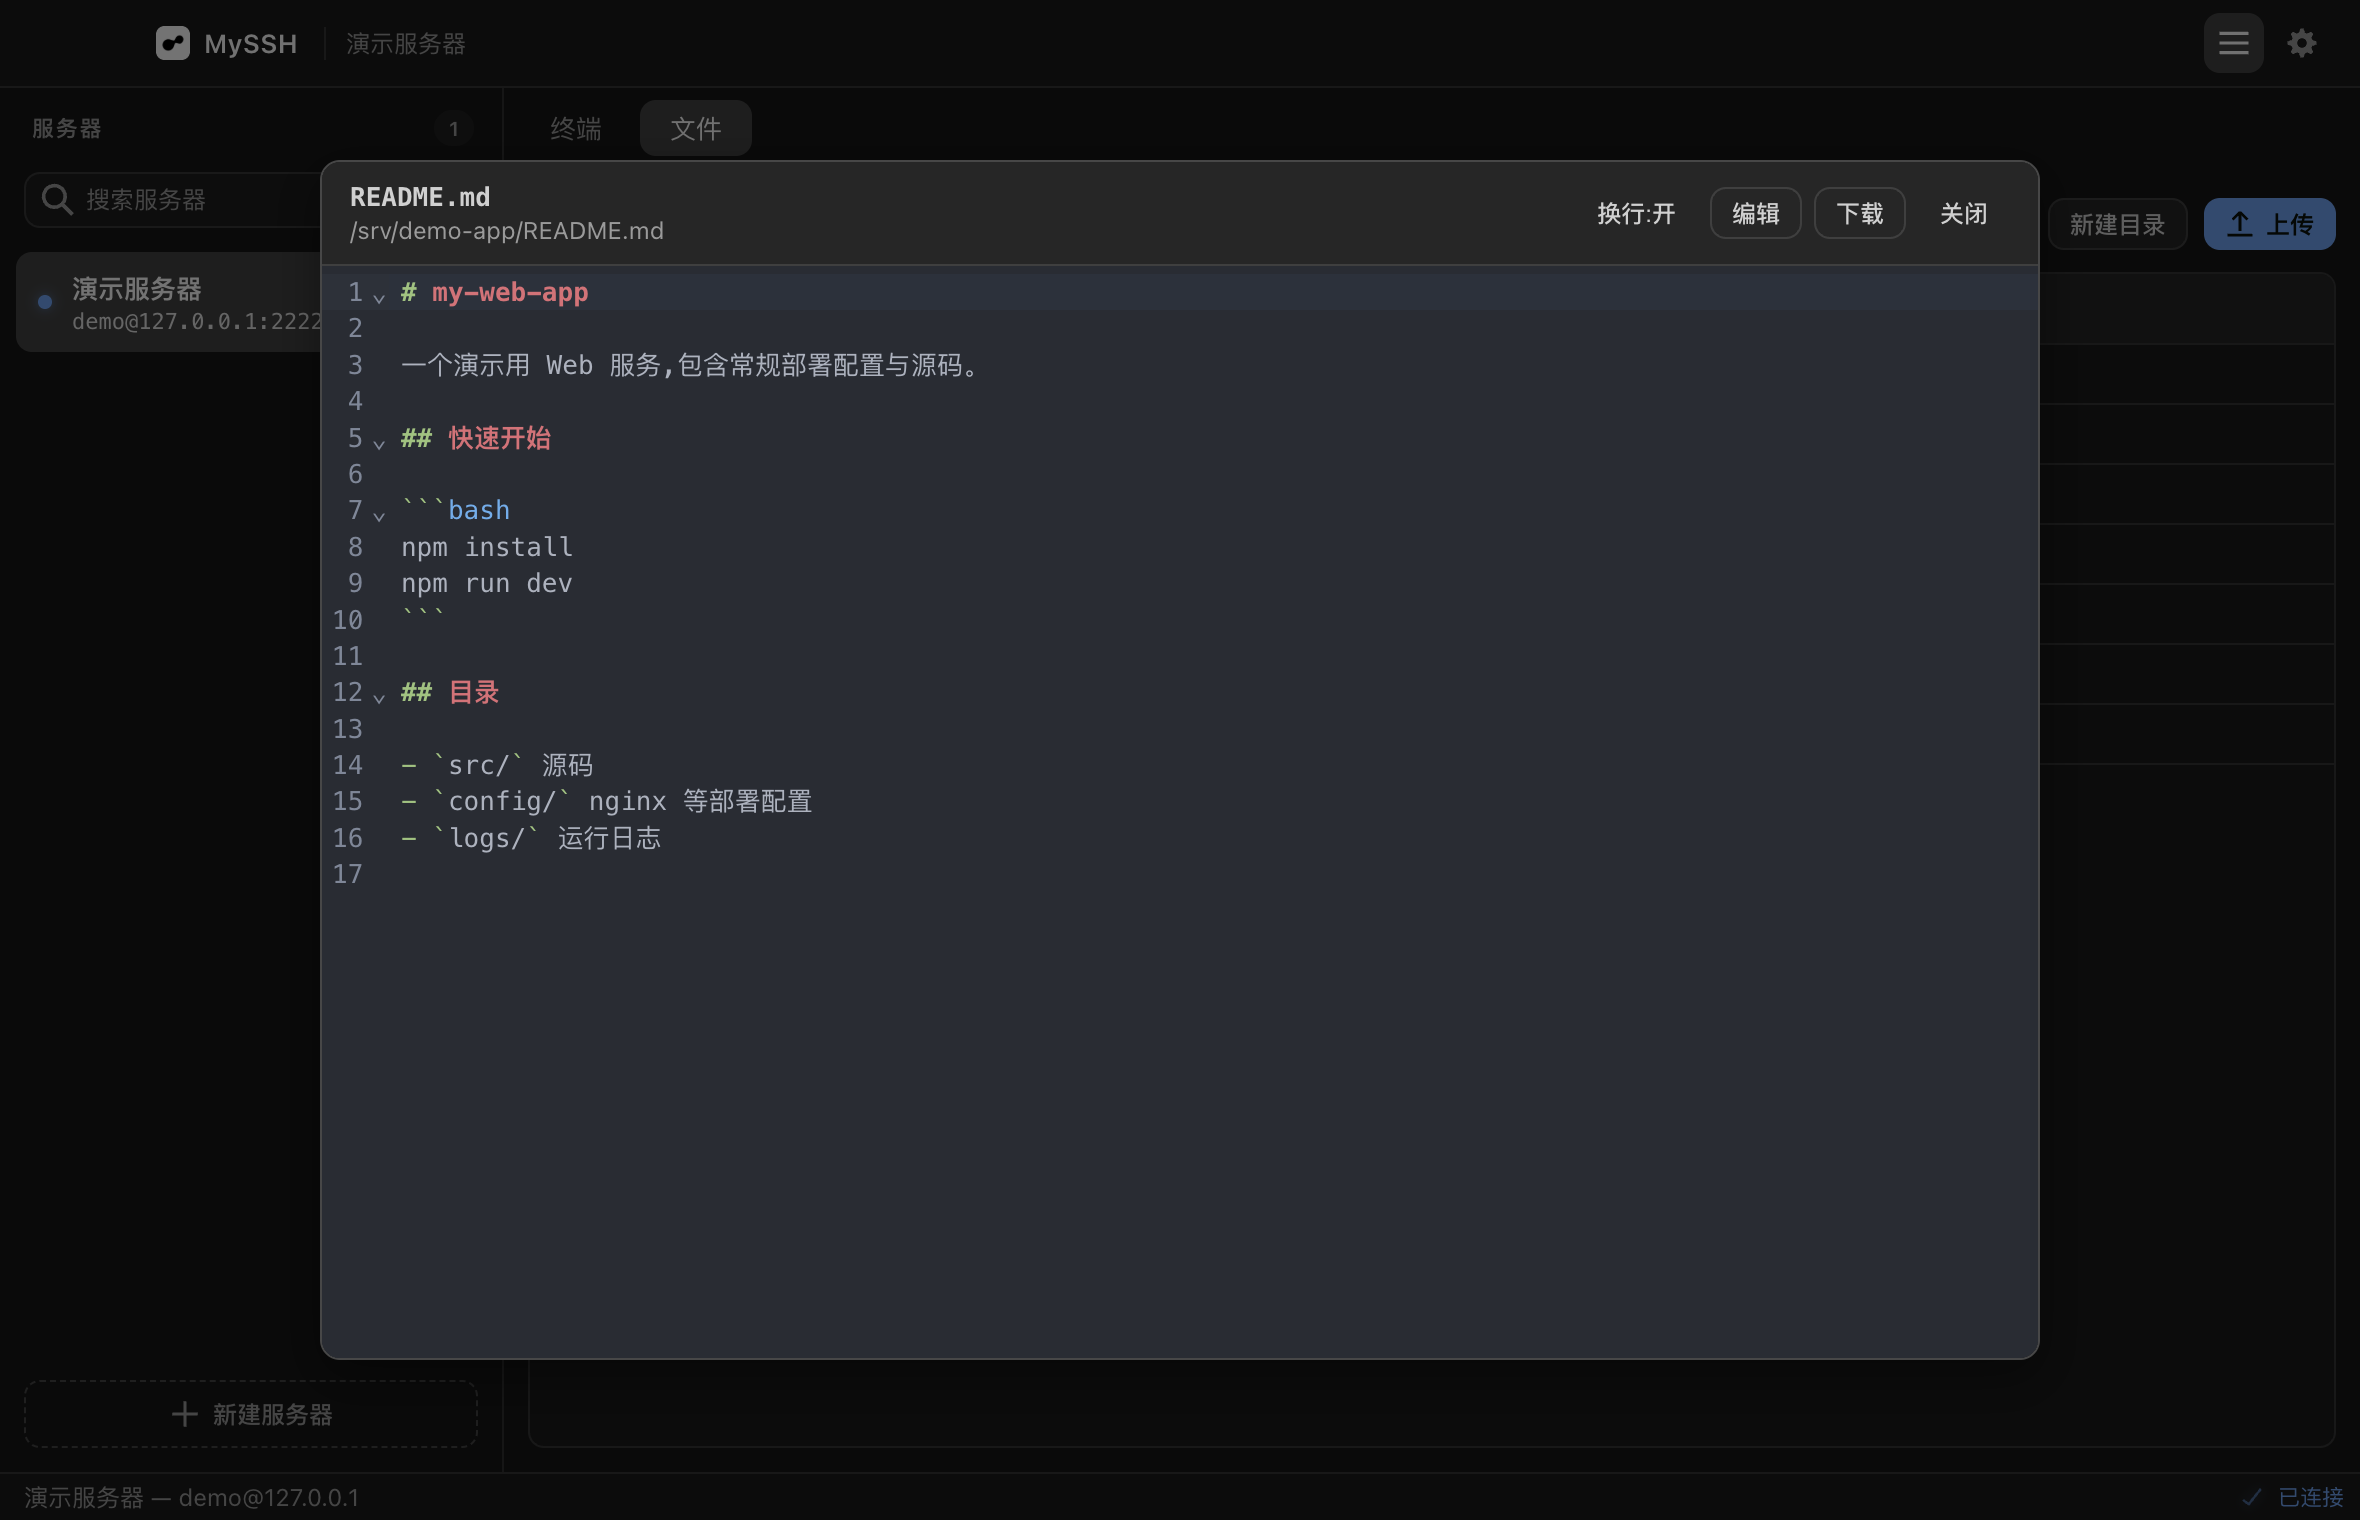Click status bar text 演示服务器 — demo@127.0.0.1
The width and height of the screenshot is (2360, 1520).
192,1497
